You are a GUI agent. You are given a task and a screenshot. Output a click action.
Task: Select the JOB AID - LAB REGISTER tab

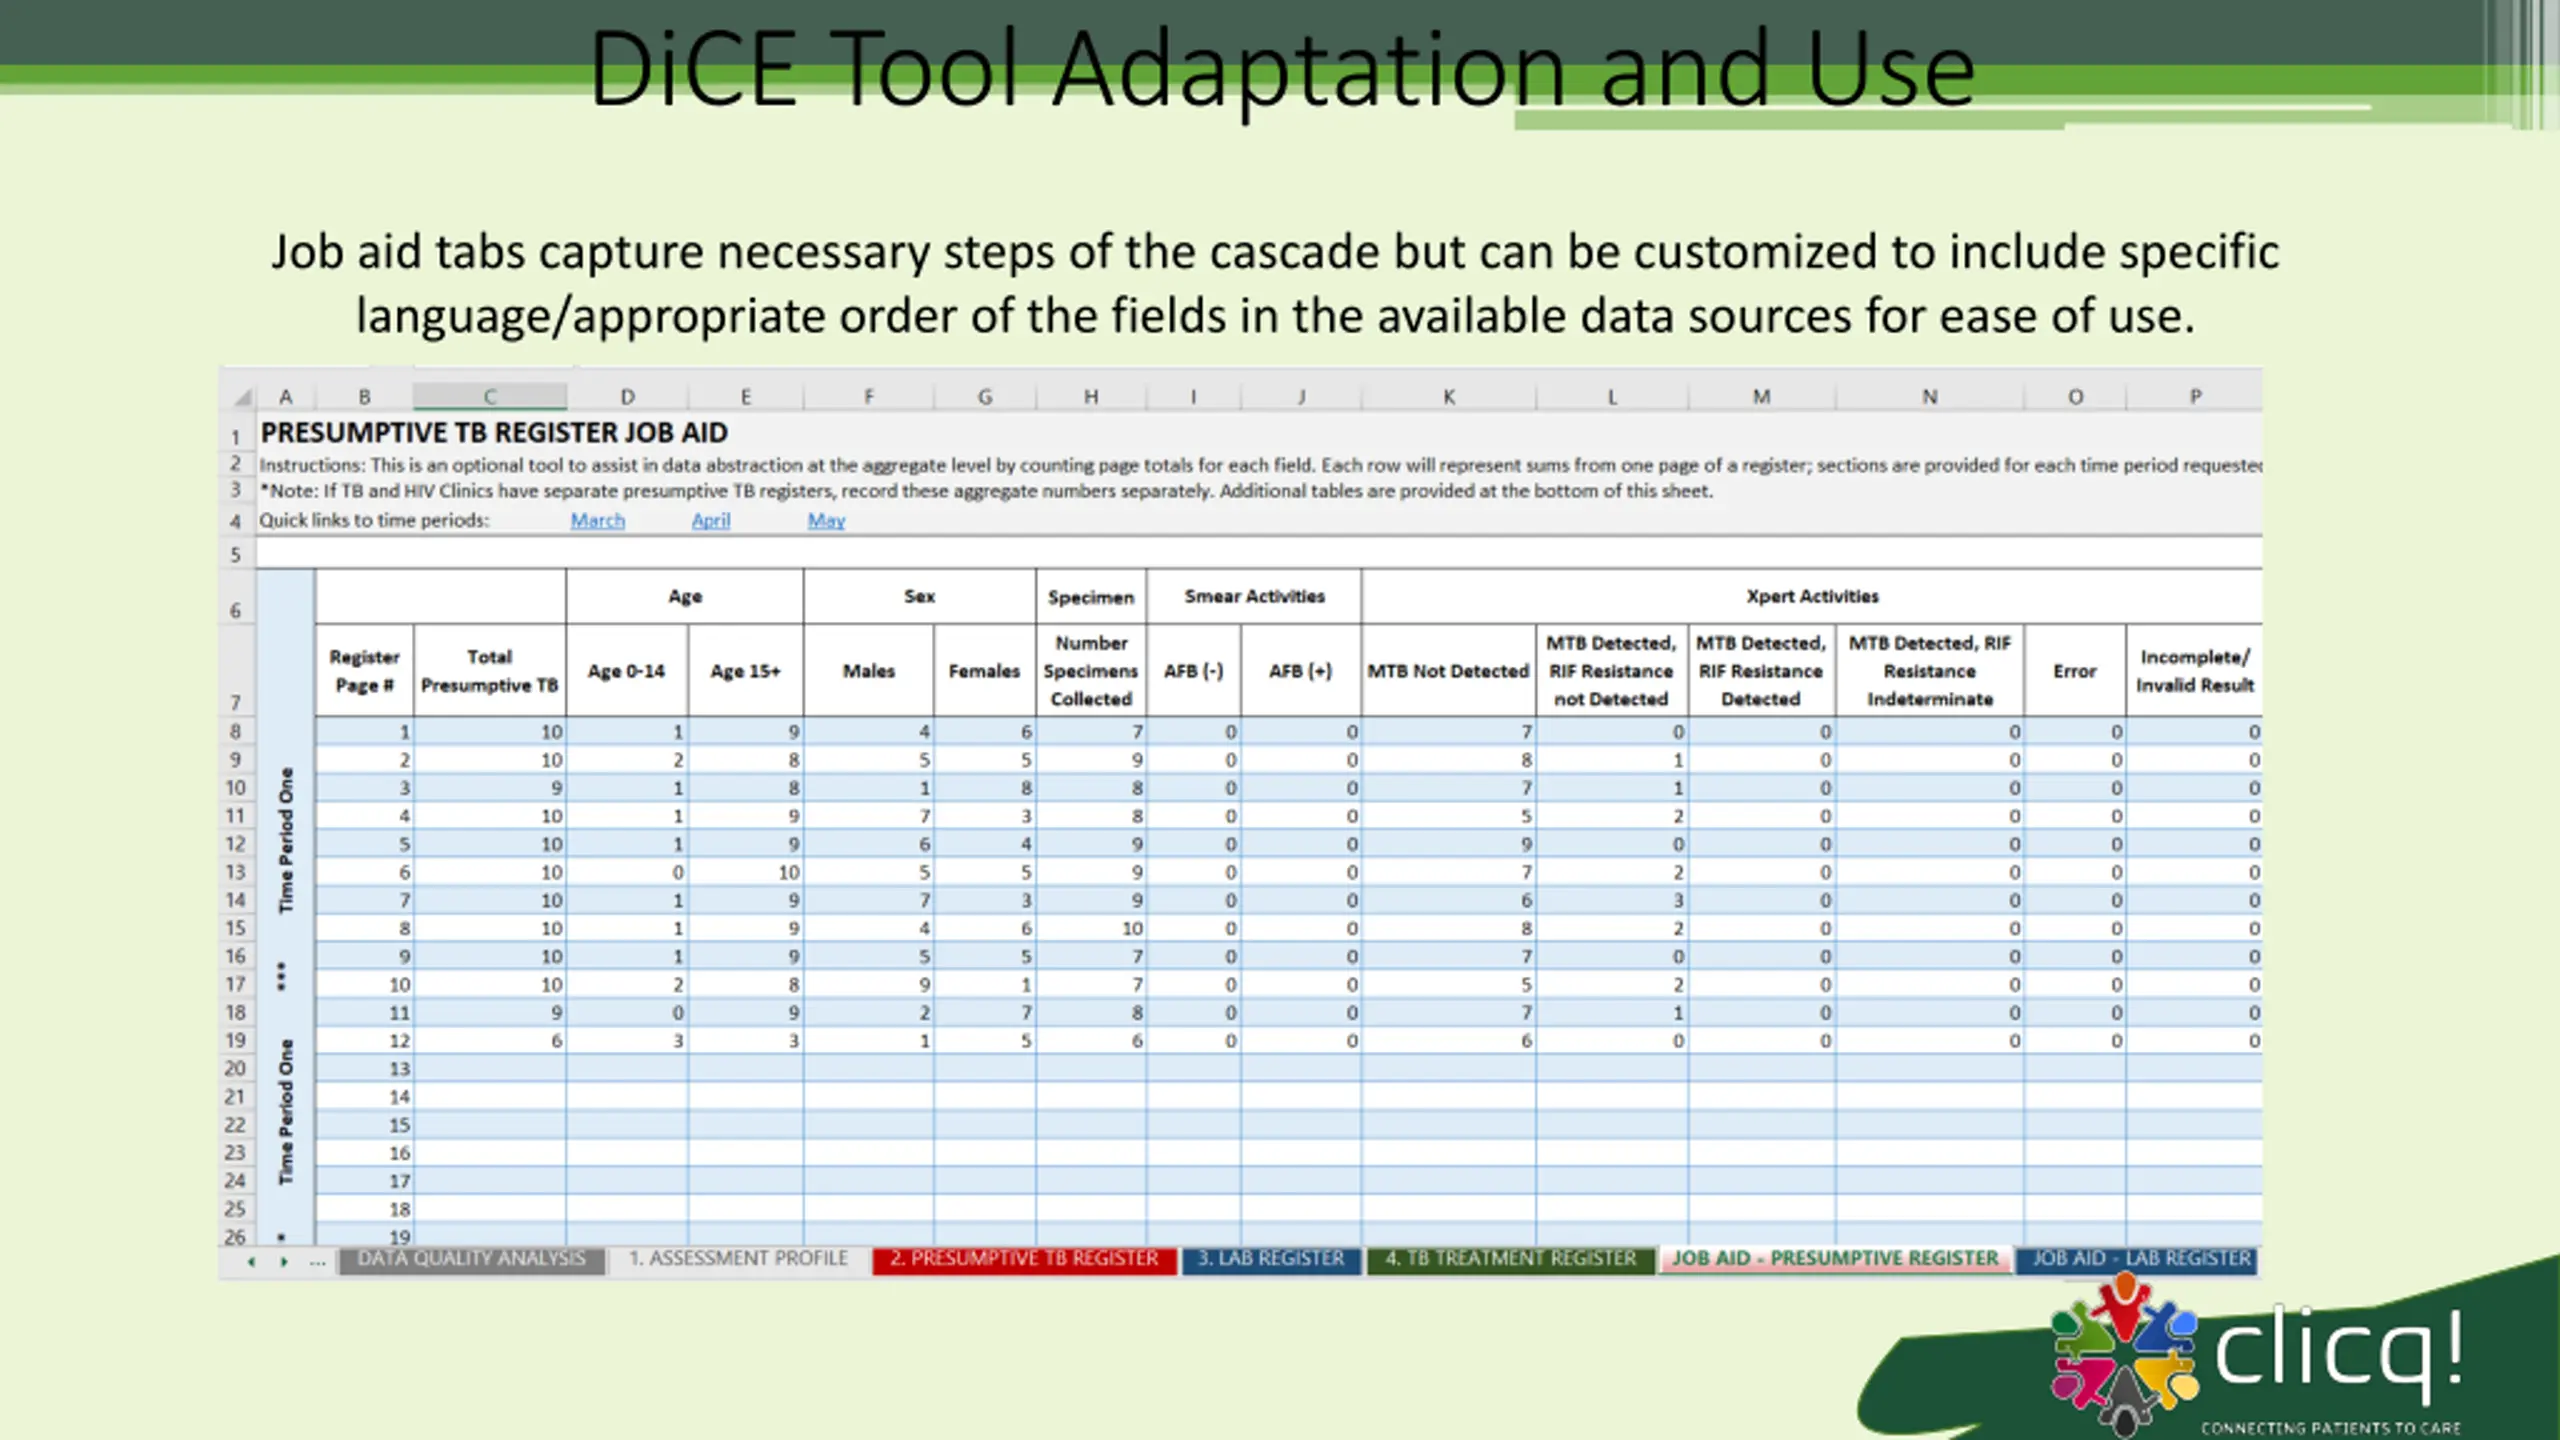[x=2141, y=1259]
